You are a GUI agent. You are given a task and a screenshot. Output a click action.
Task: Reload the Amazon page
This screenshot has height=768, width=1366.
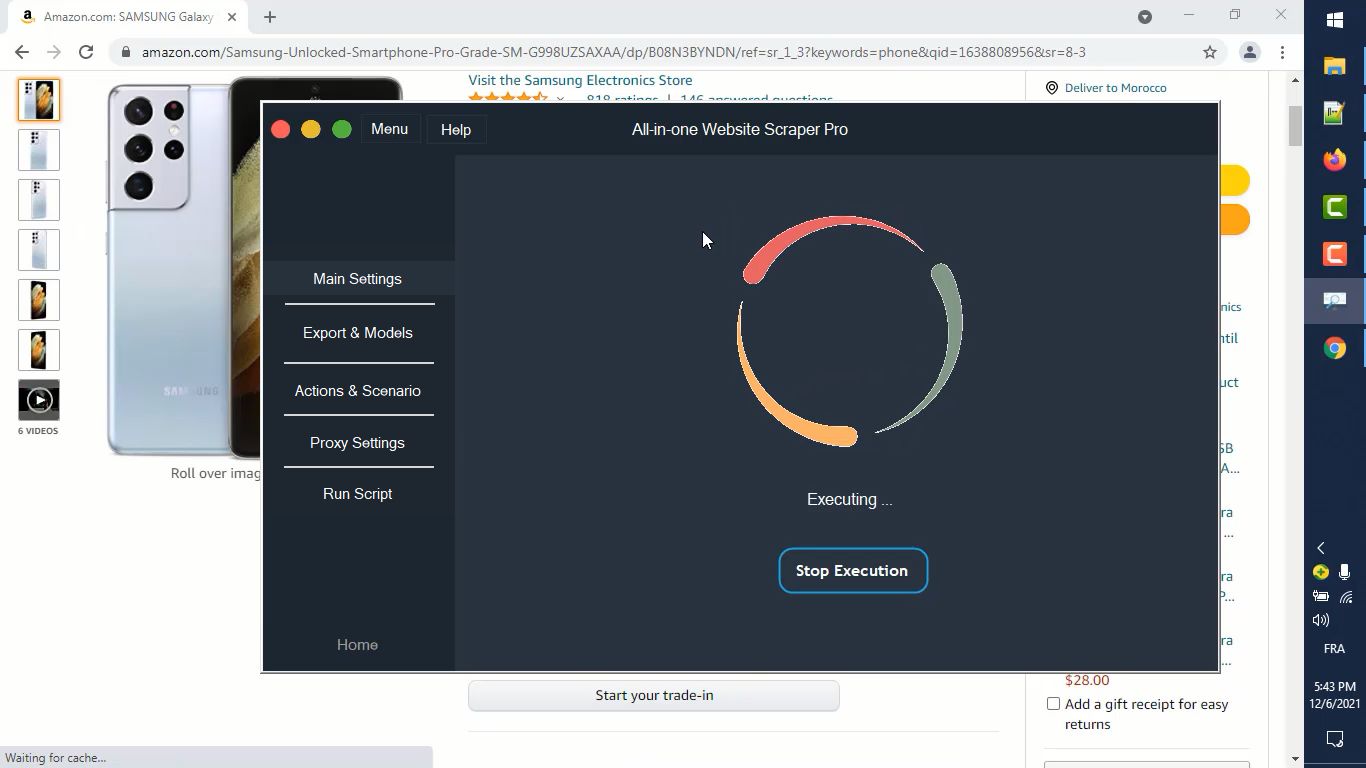point(86,52)
